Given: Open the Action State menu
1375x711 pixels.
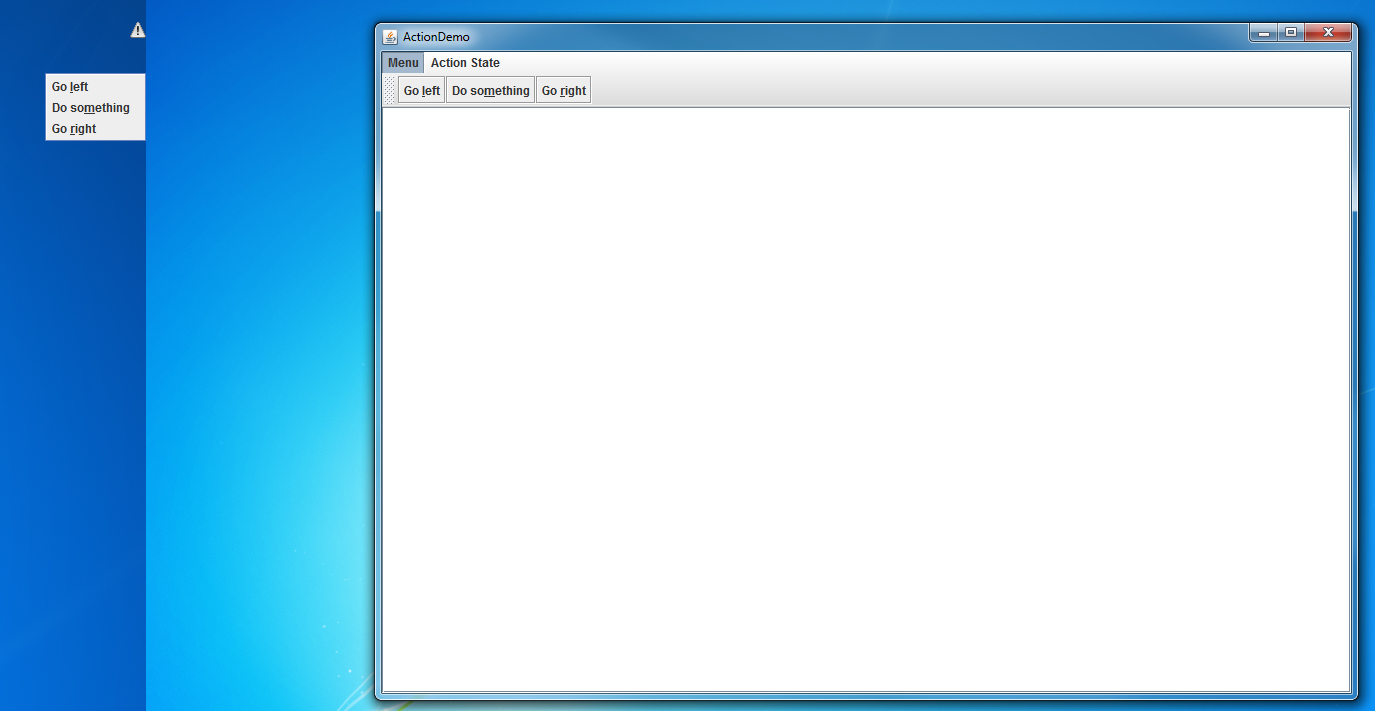Looking at the screenshot, I should point(465,63).
